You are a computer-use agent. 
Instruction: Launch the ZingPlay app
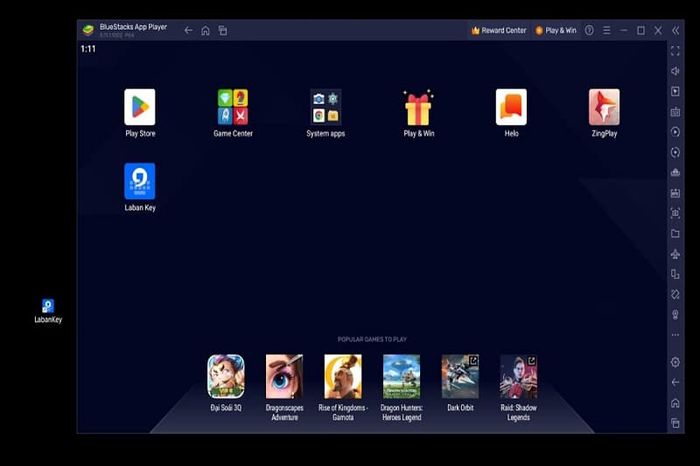(x=604, y=107)
